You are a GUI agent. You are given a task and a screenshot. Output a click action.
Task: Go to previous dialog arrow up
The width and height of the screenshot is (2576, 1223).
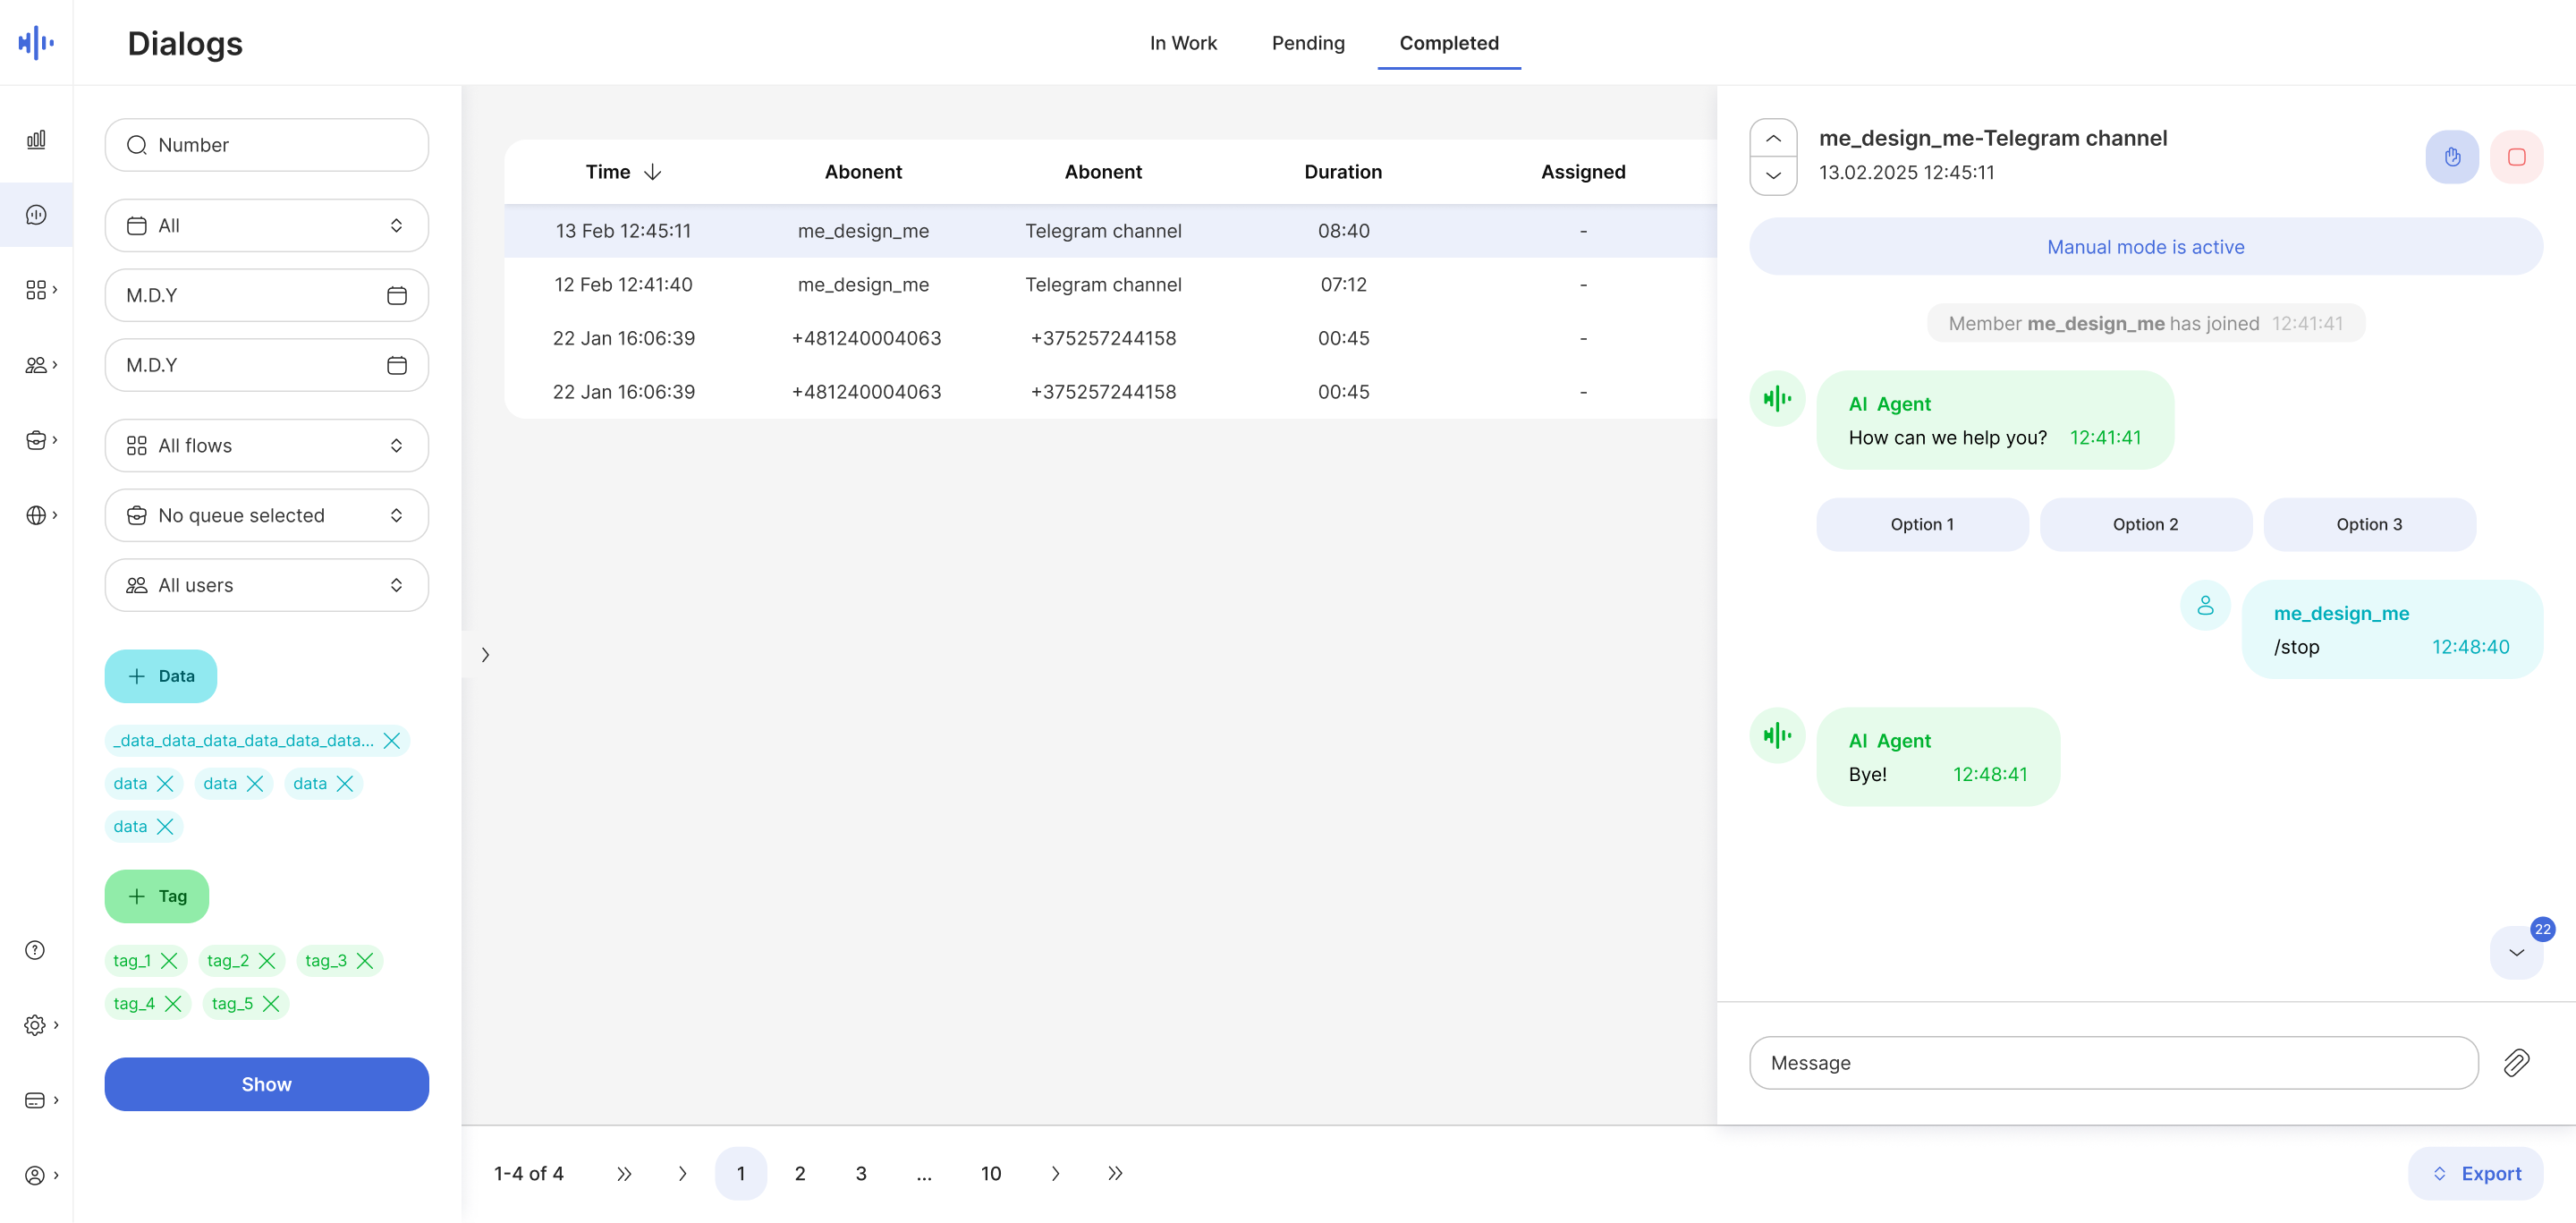click(1773, 139)
